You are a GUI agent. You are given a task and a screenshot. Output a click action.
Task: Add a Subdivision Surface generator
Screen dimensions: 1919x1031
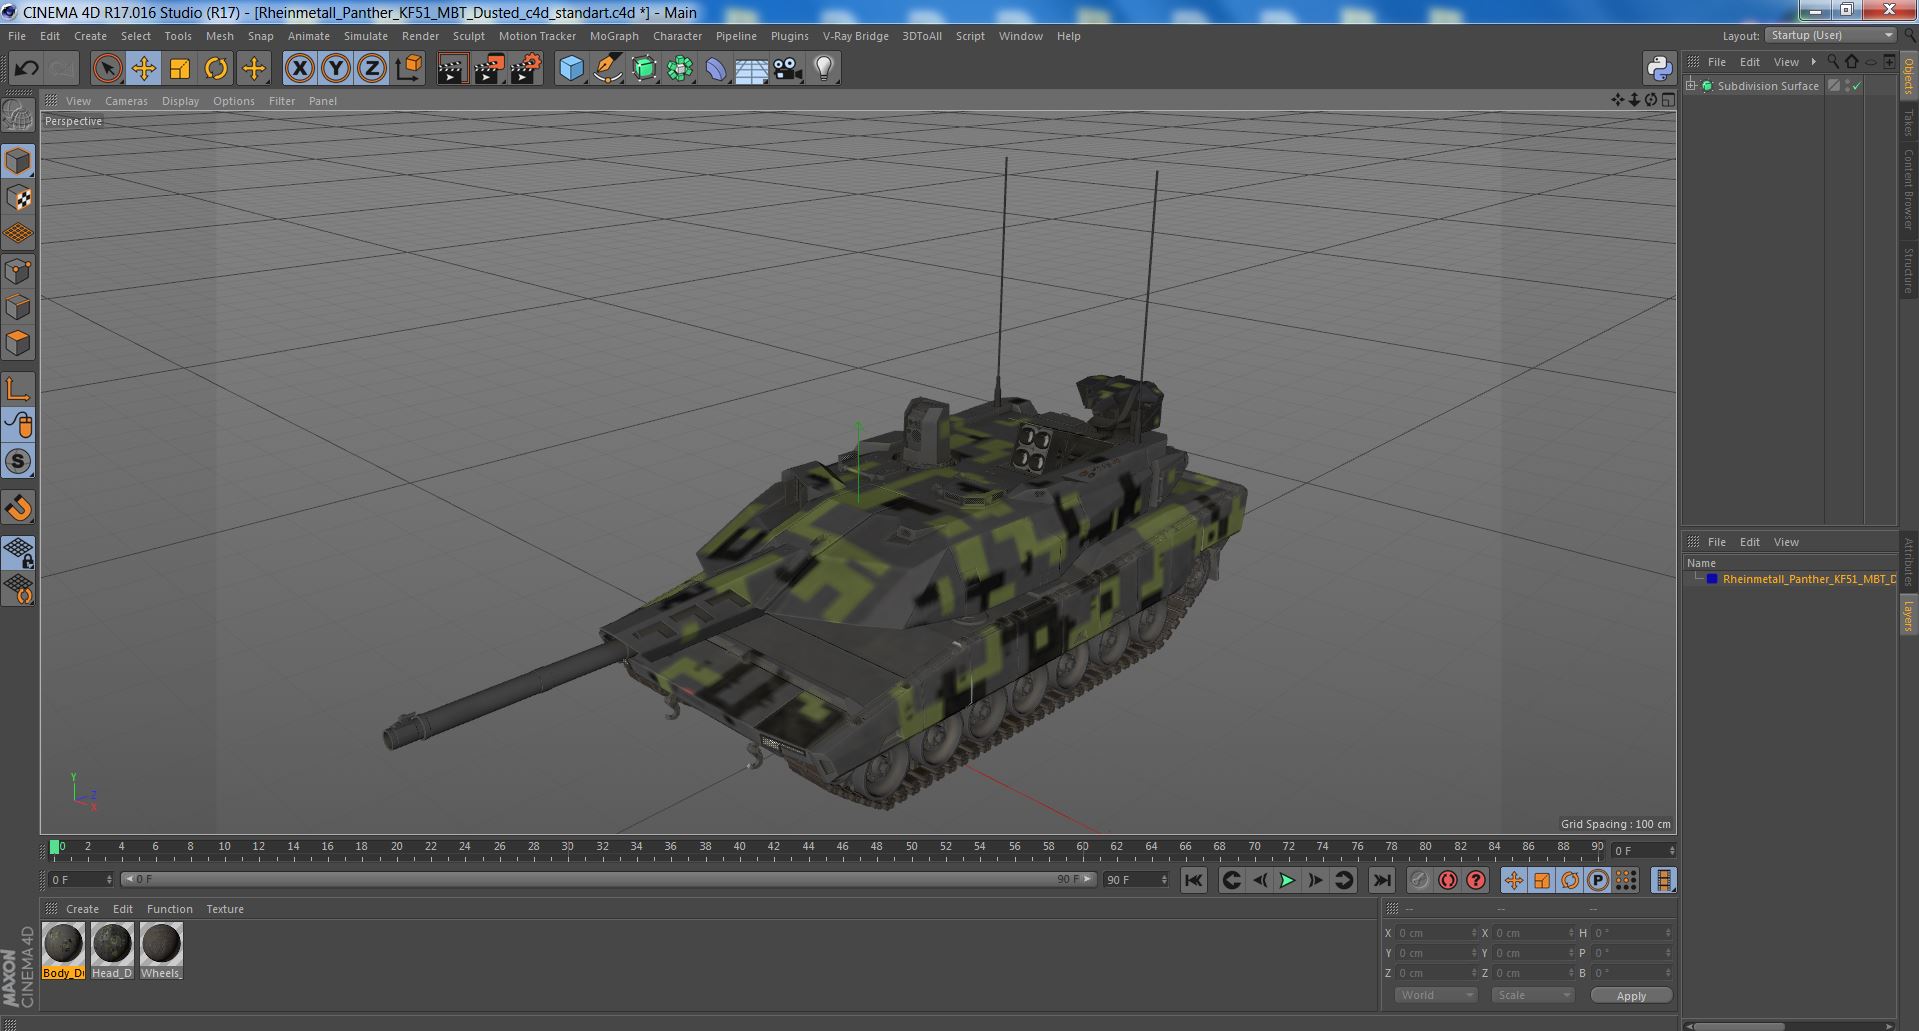click(x=644, y=68)
